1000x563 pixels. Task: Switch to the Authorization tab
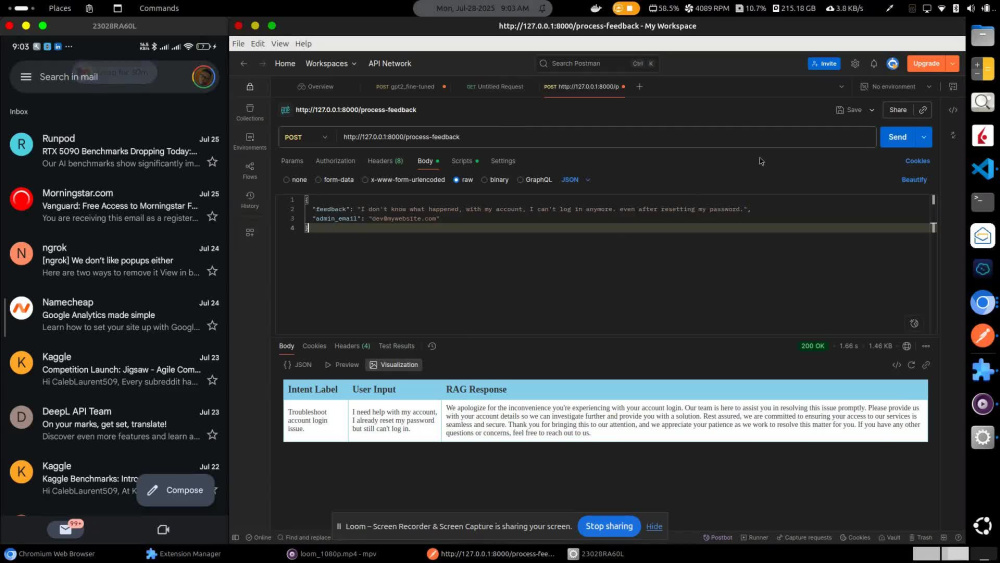[x=335, y=161]
